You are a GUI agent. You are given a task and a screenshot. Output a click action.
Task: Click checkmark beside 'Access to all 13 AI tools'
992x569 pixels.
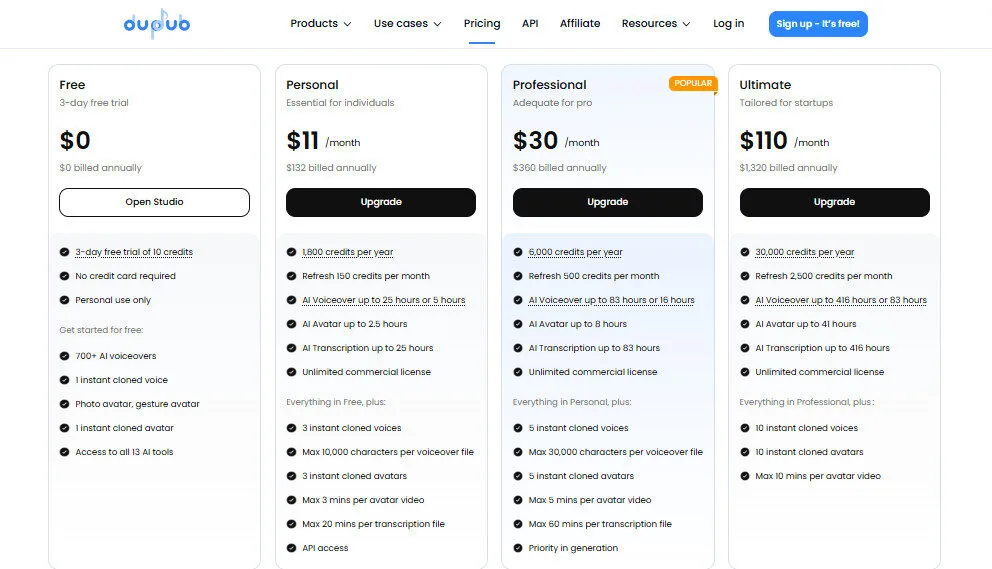[x=65, y=452]
